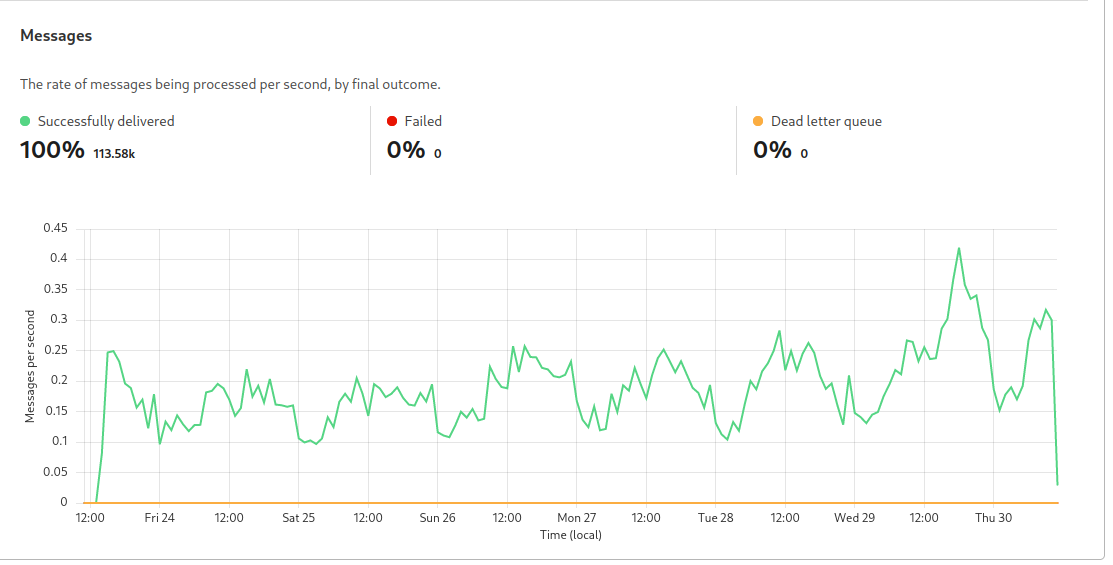1113x565 pixels.
Task: Click the Messages per second axis title
Action: pos(30,365)
